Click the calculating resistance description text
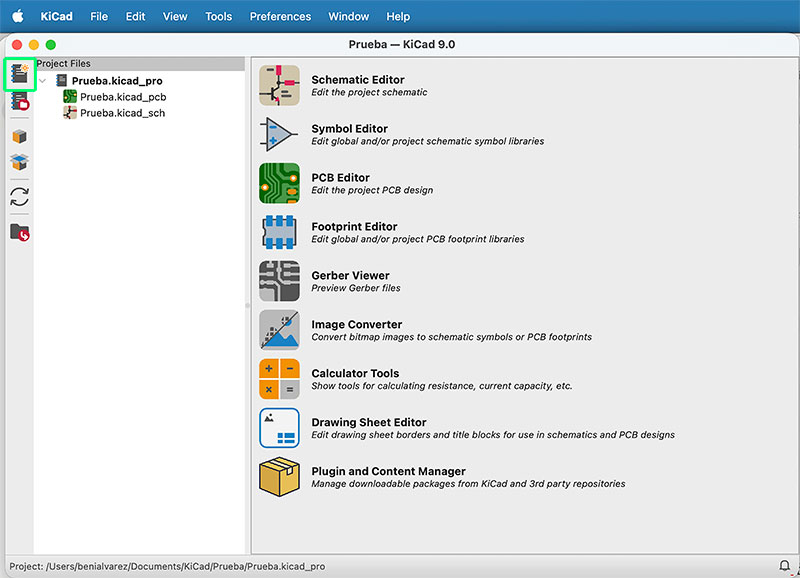 (x=442, y=386)
